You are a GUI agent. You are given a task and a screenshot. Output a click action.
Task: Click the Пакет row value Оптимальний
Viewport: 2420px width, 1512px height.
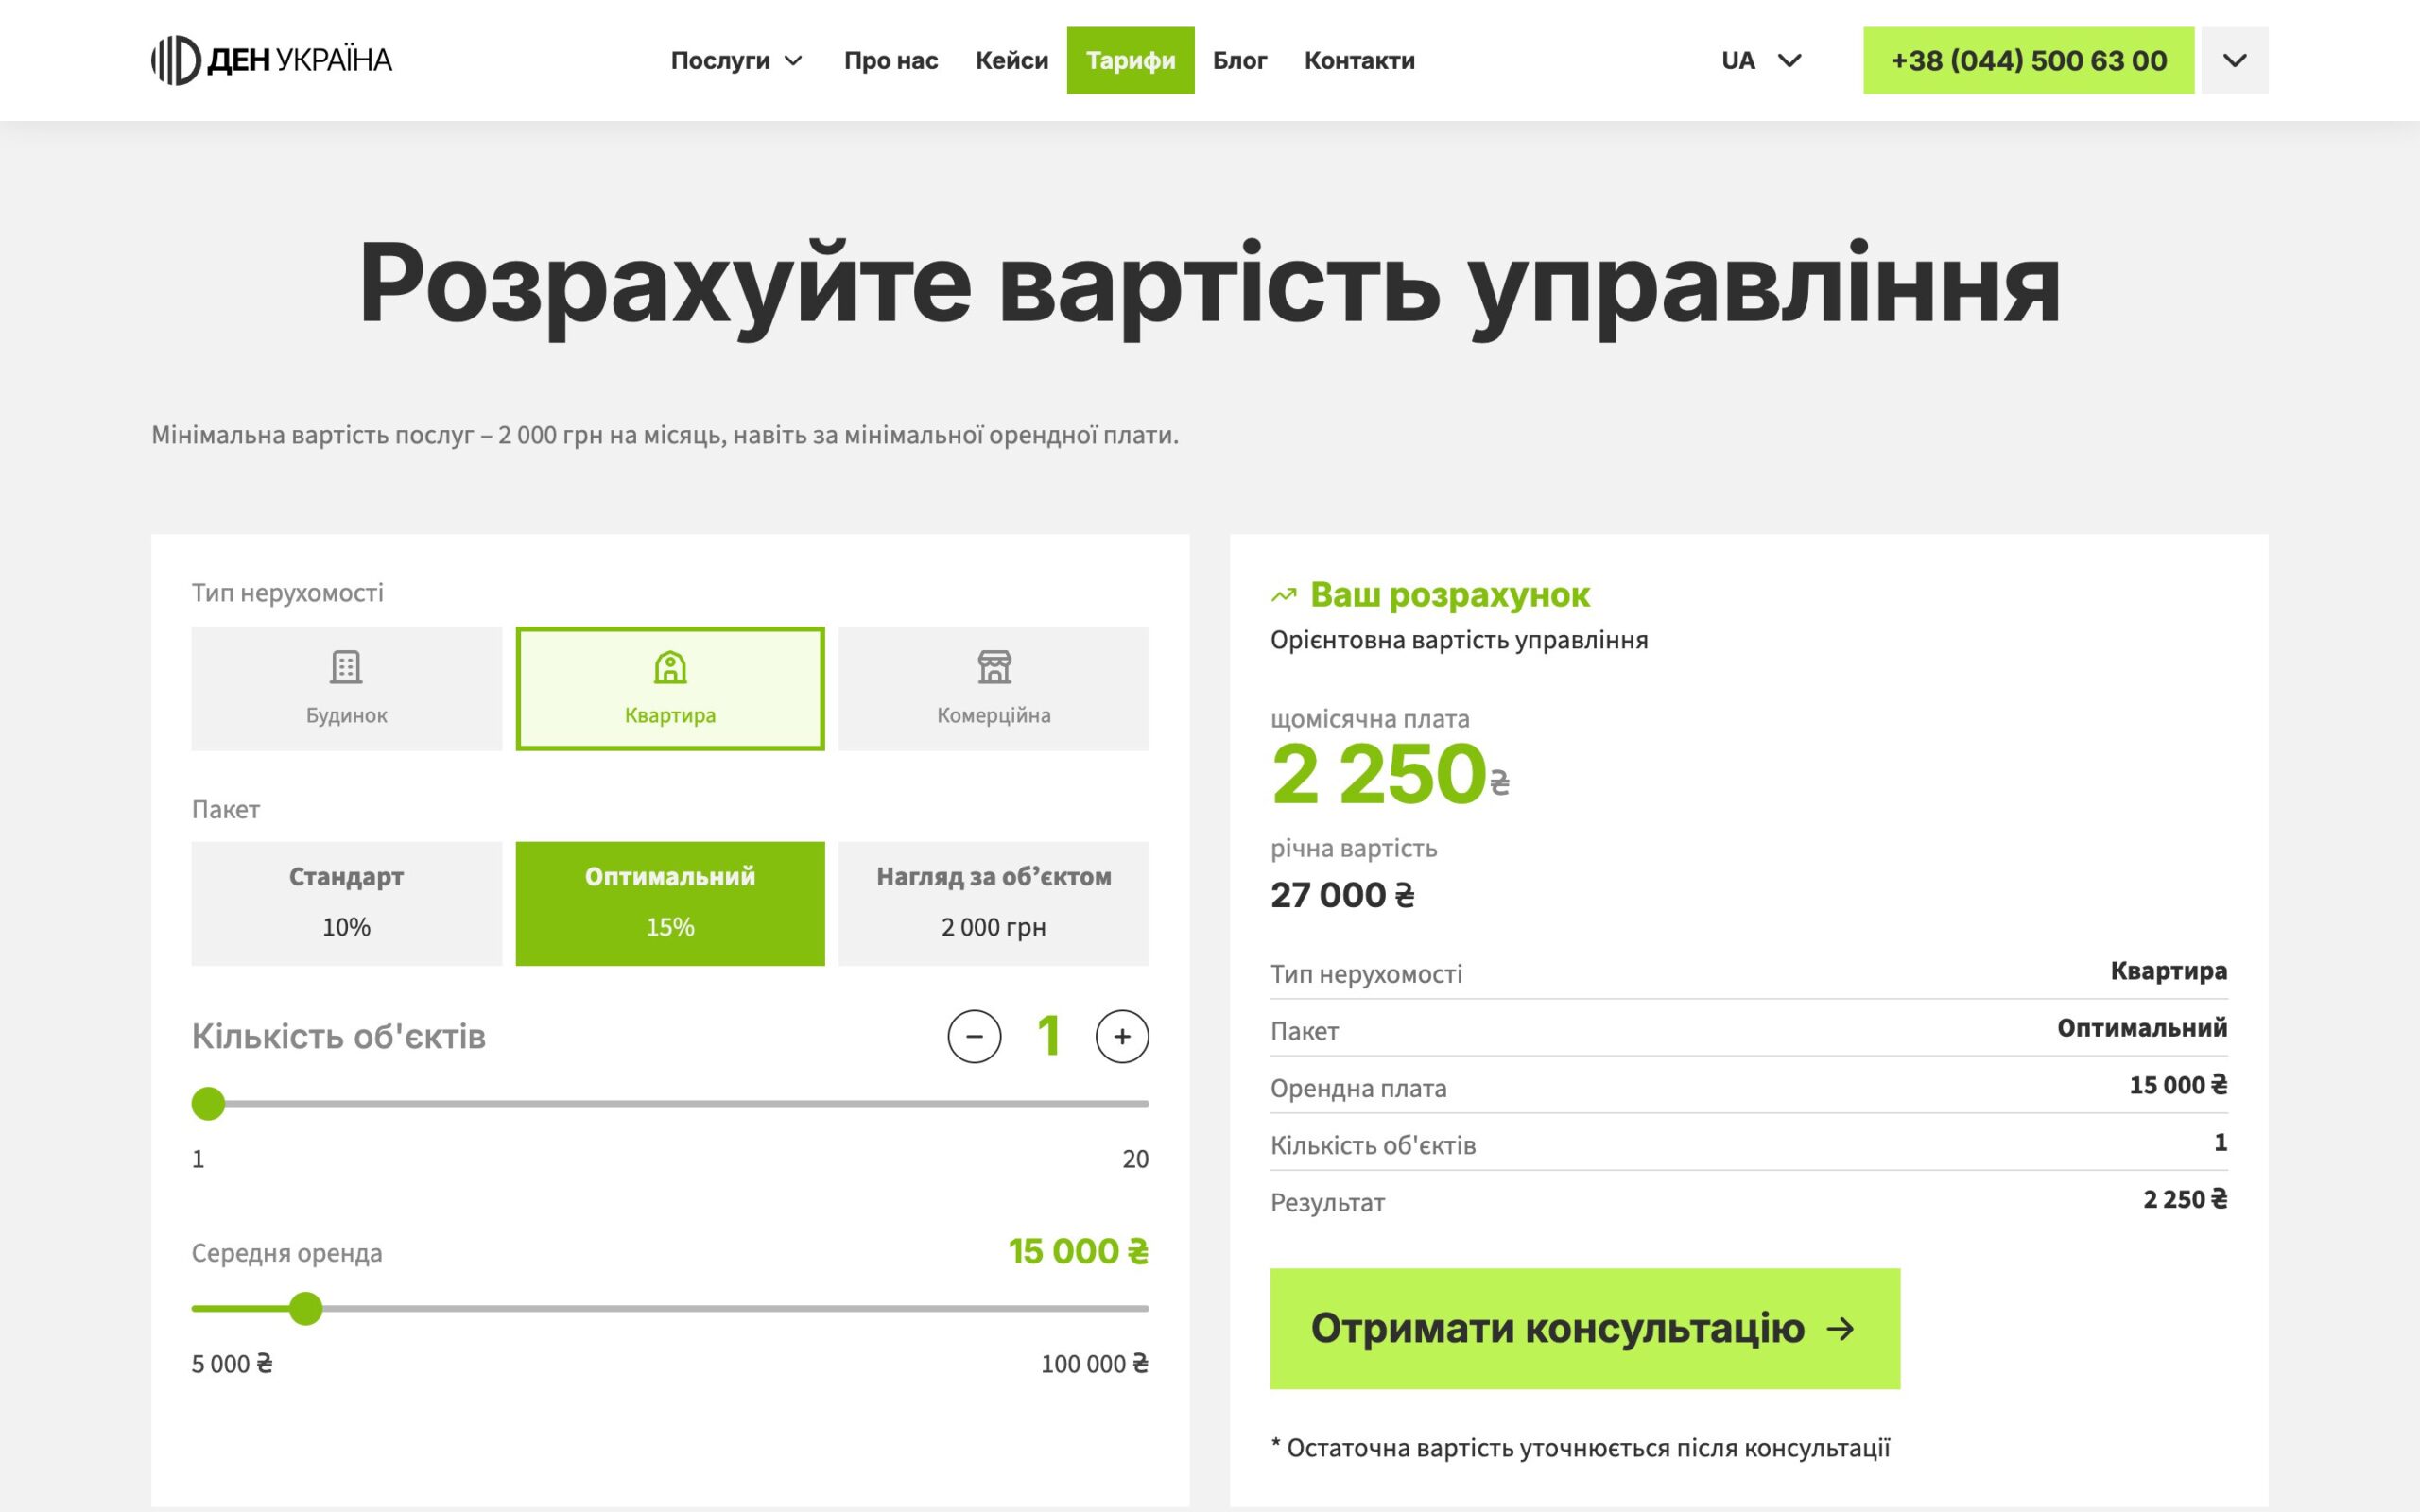pyautogui.click(x=2142, y=1028)
